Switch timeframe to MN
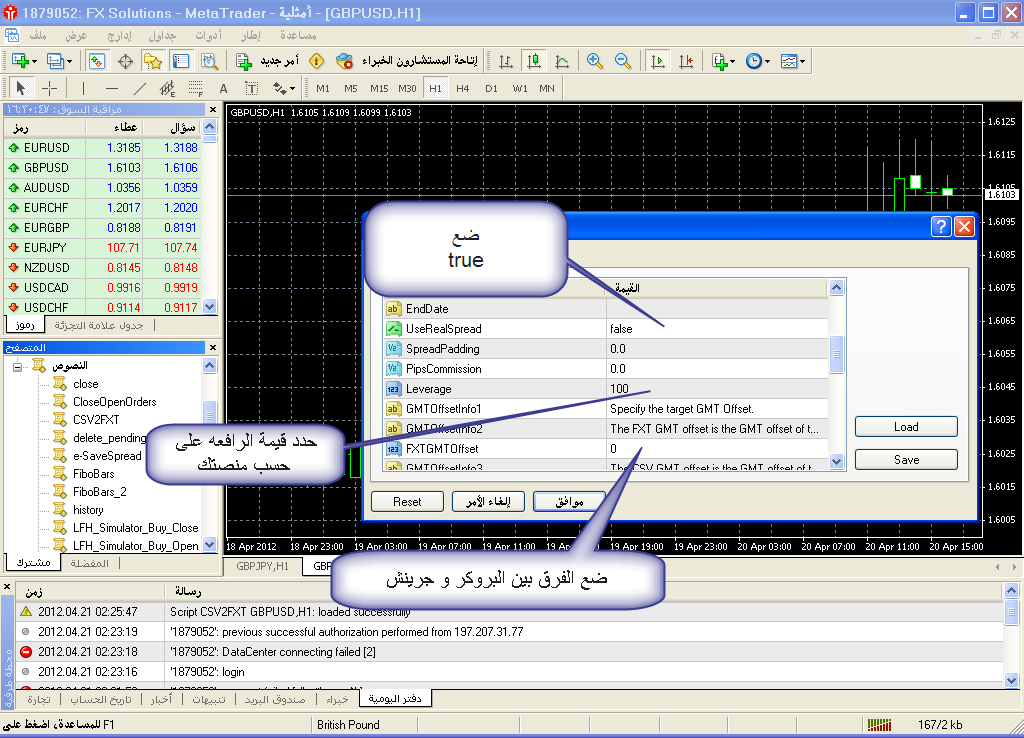Screen dimensions: 1024x738 click(547, 88)
